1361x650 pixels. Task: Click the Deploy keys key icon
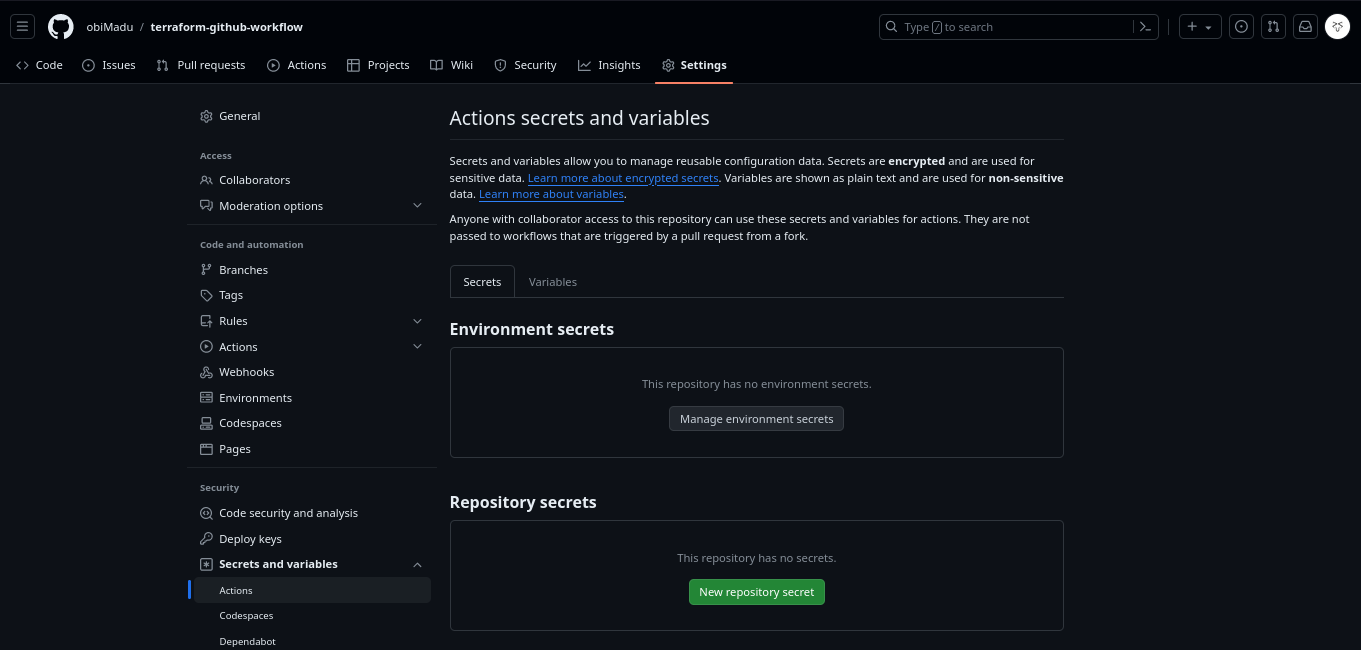click(207, 539)
